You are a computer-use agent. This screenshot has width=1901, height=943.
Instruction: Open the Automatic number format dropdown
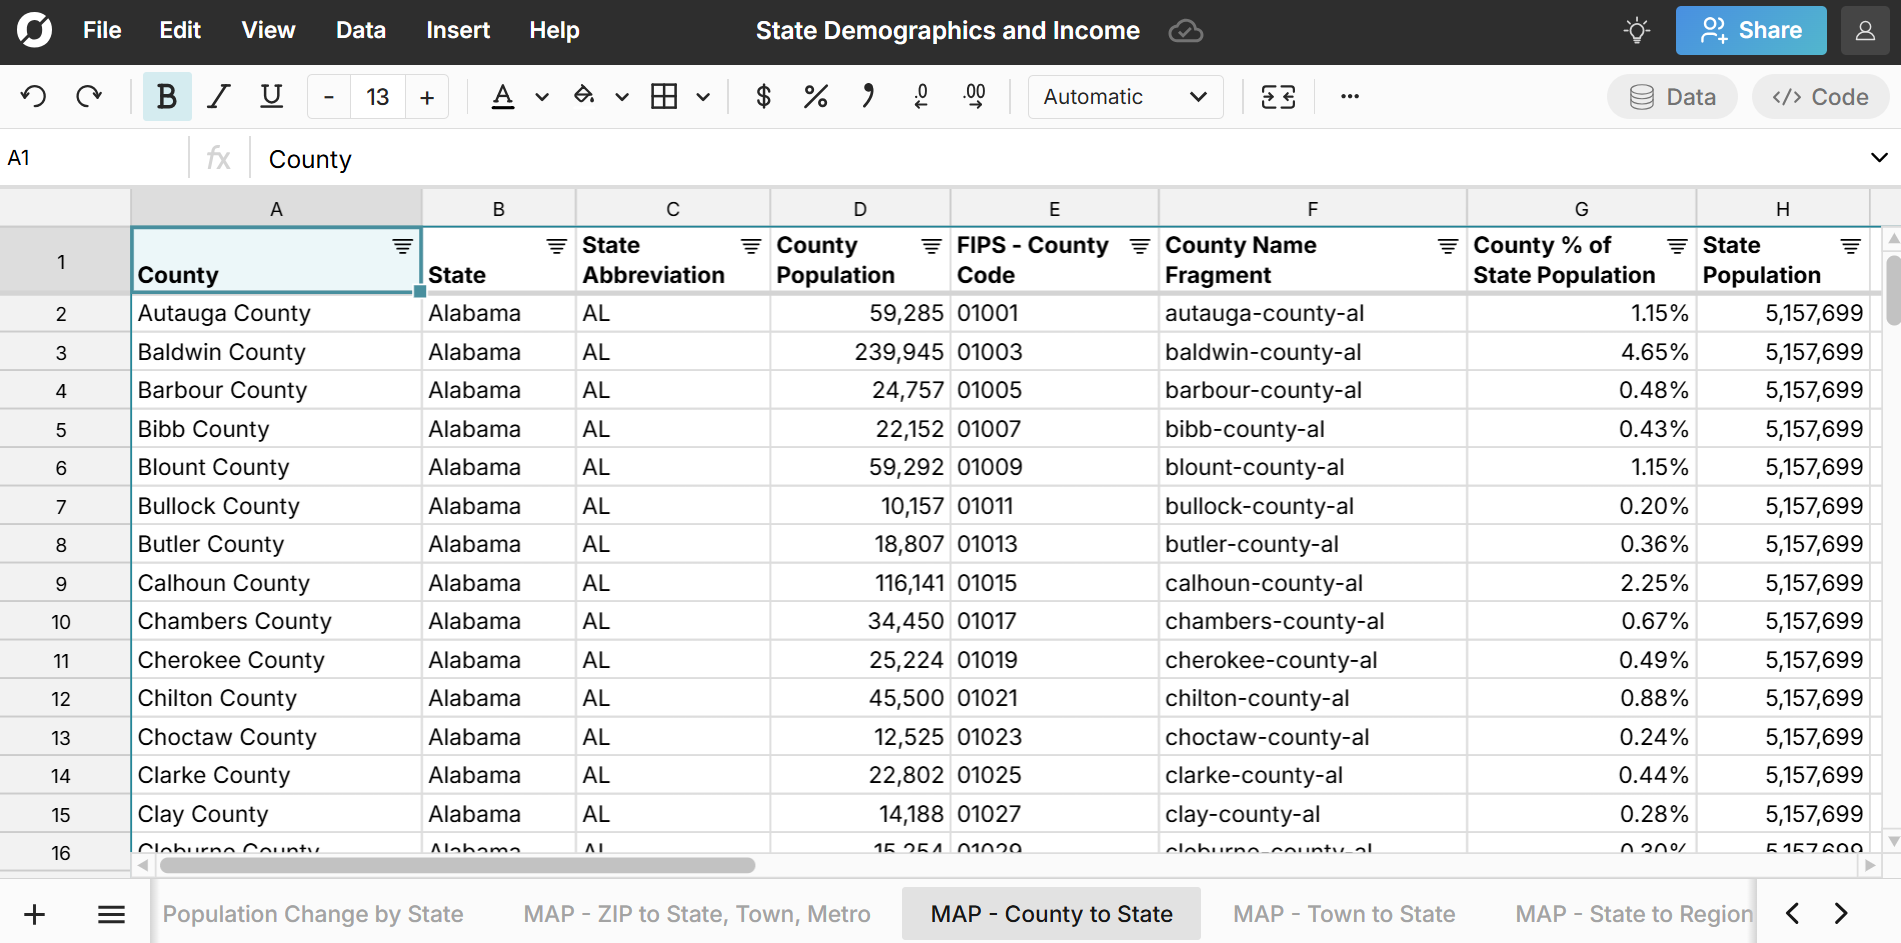(x=1125, y=97)
